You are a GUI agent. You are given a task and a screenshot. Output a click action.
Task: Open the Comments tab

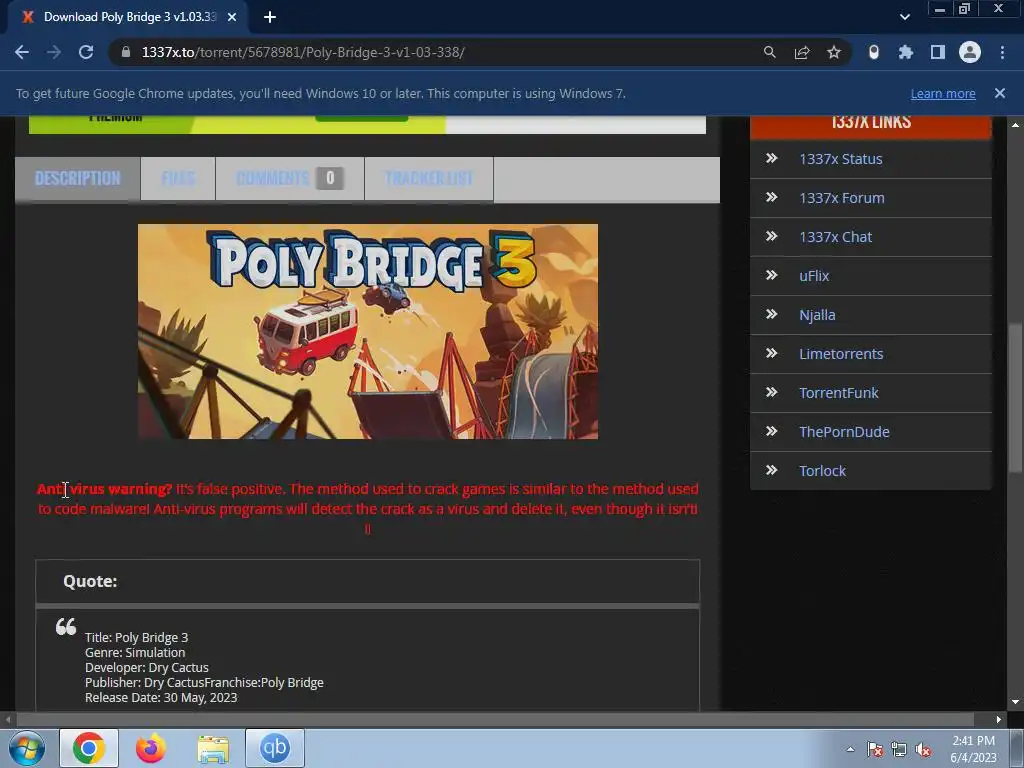click(289, 178)
